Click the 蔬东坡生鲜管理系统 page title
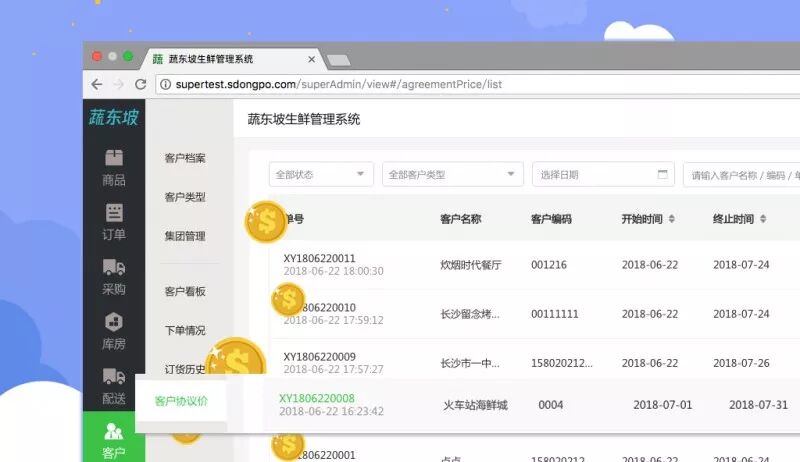The image size is (800, 462). point(304,119)
